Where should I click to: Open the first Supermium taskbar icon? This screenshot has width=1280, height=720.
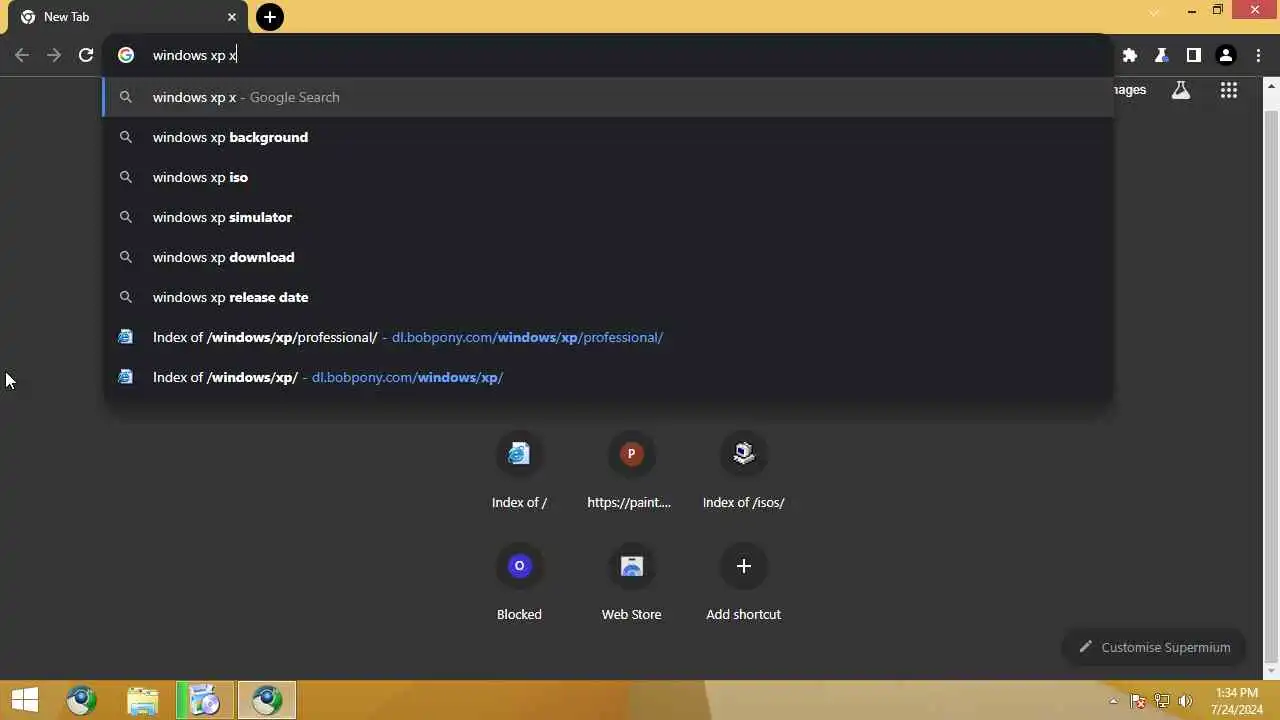click(x=82, y=701)
